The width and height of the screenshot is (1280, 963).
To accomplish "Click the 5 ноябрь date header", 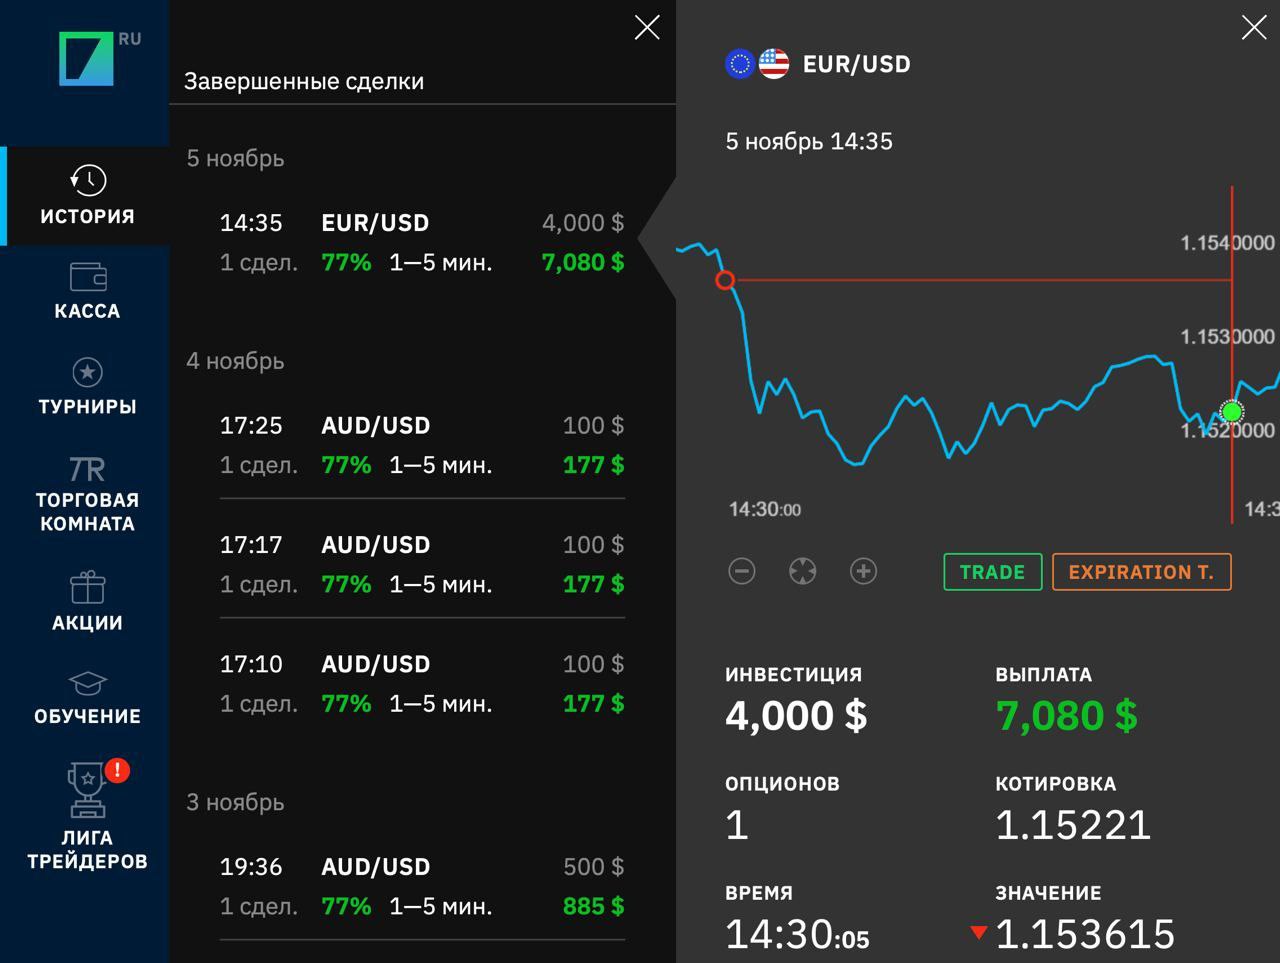I will click(235, 158).
